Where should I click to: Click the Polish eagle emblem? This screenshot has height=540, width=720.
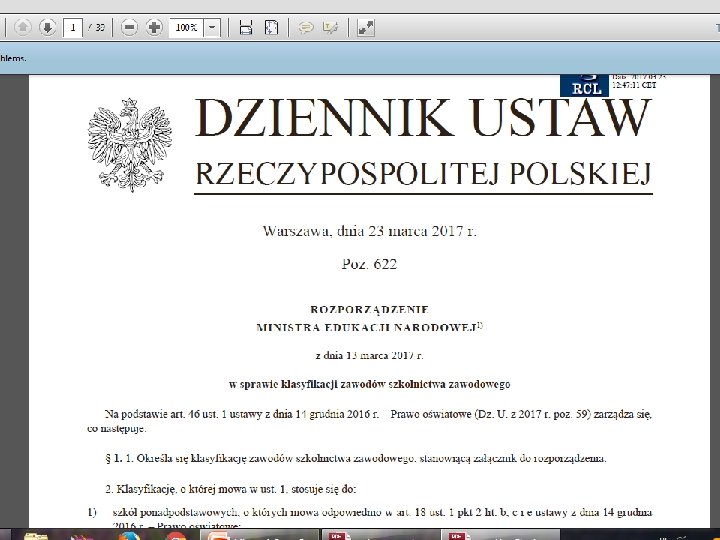[x=130, y=145]
